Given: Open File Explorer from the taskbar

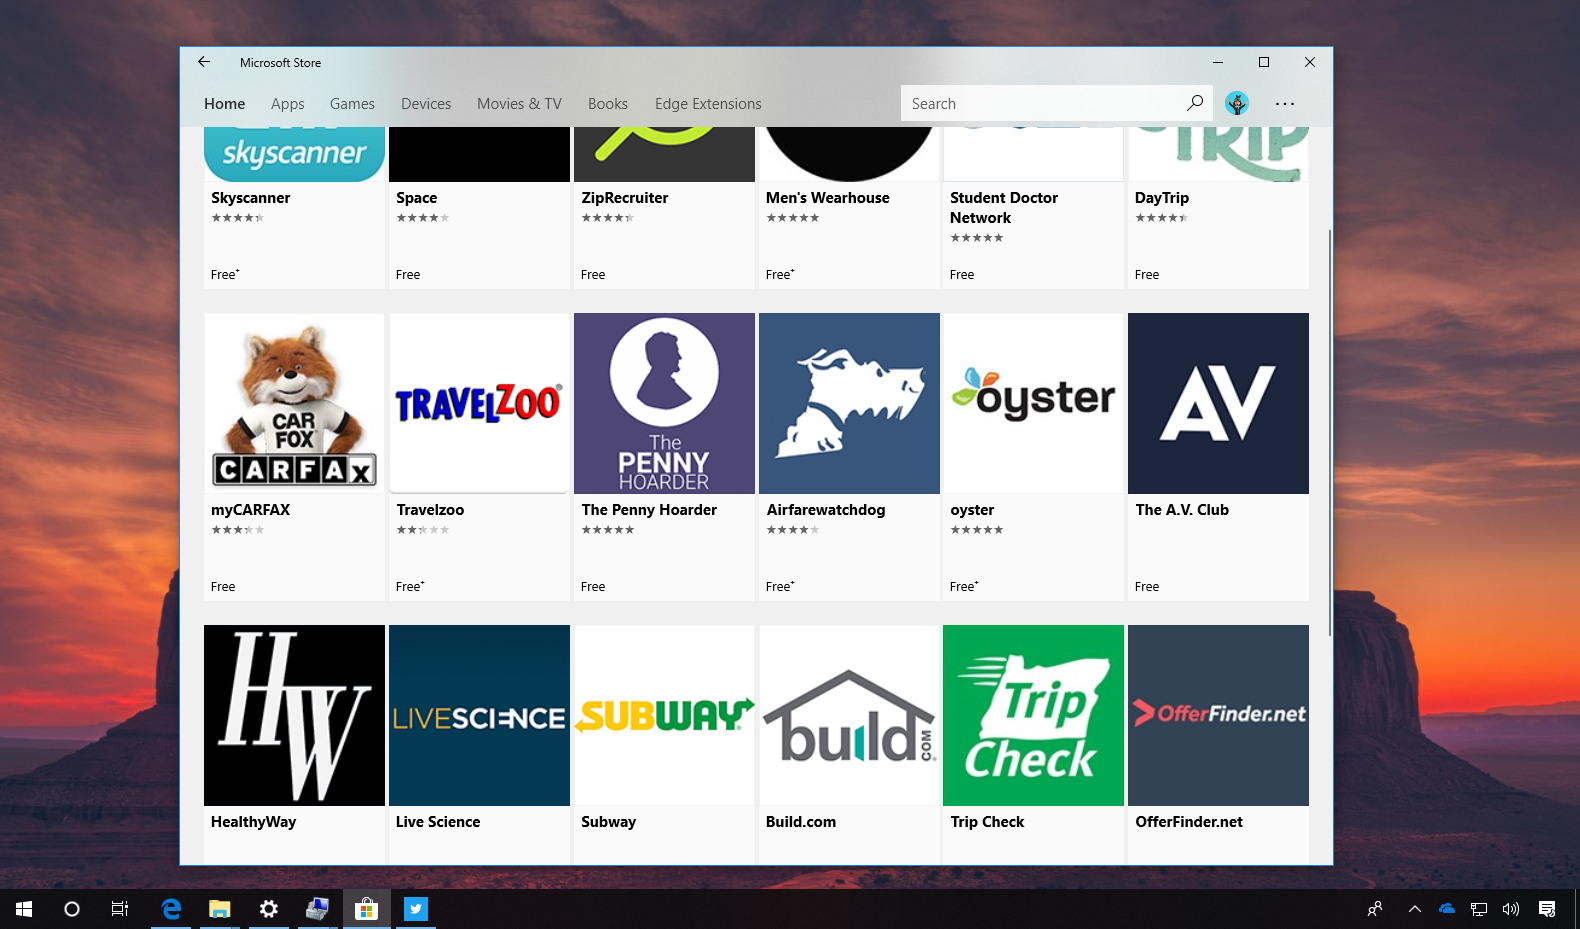Looking at the screenshot, I should [219, 909].
